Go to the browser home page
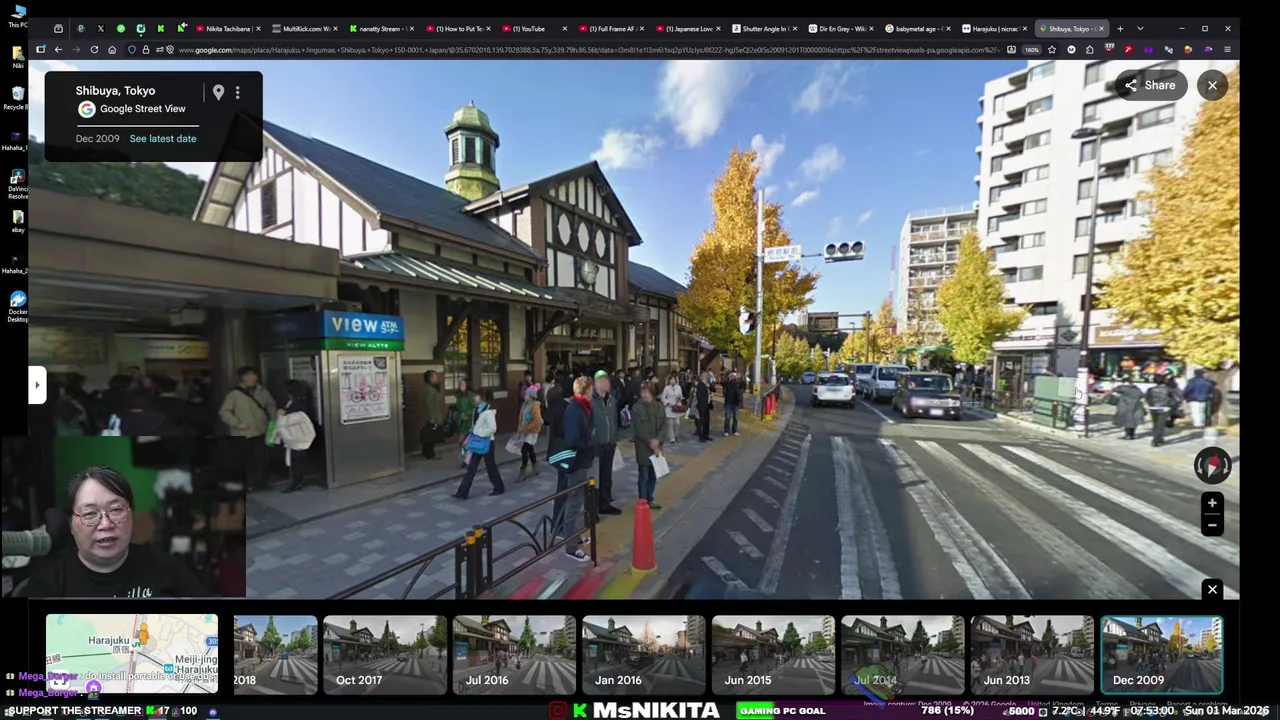The width and height of the screenshot is (1280, 720). coord(113,49)
